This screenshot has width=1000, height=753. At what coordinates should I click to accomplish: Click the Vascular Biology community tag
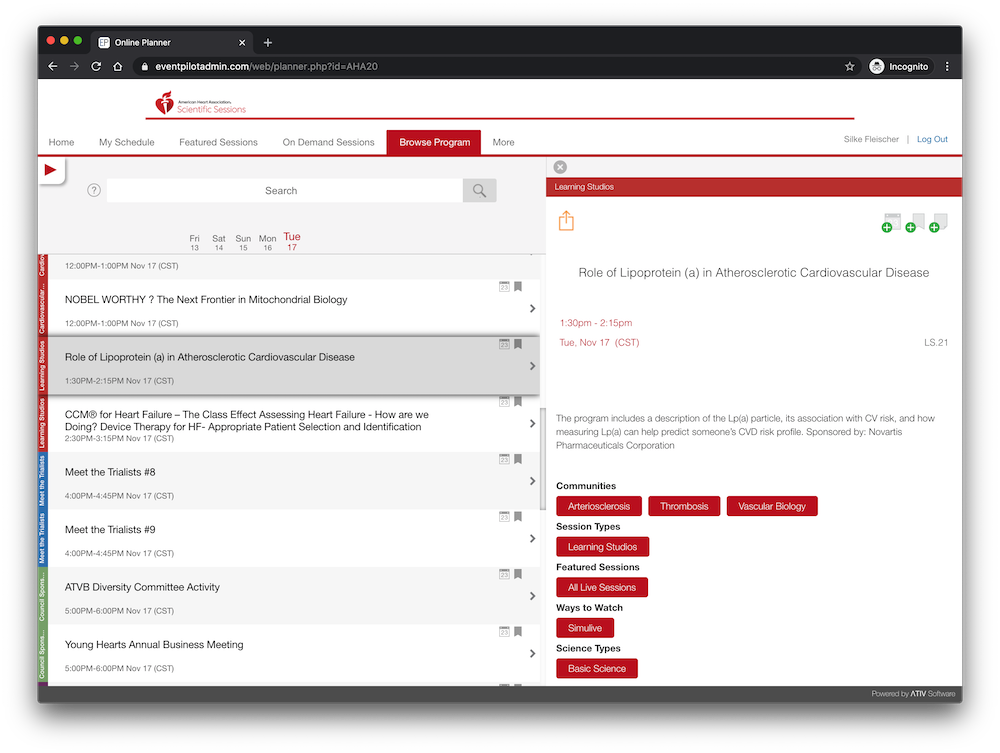point(772,506)
